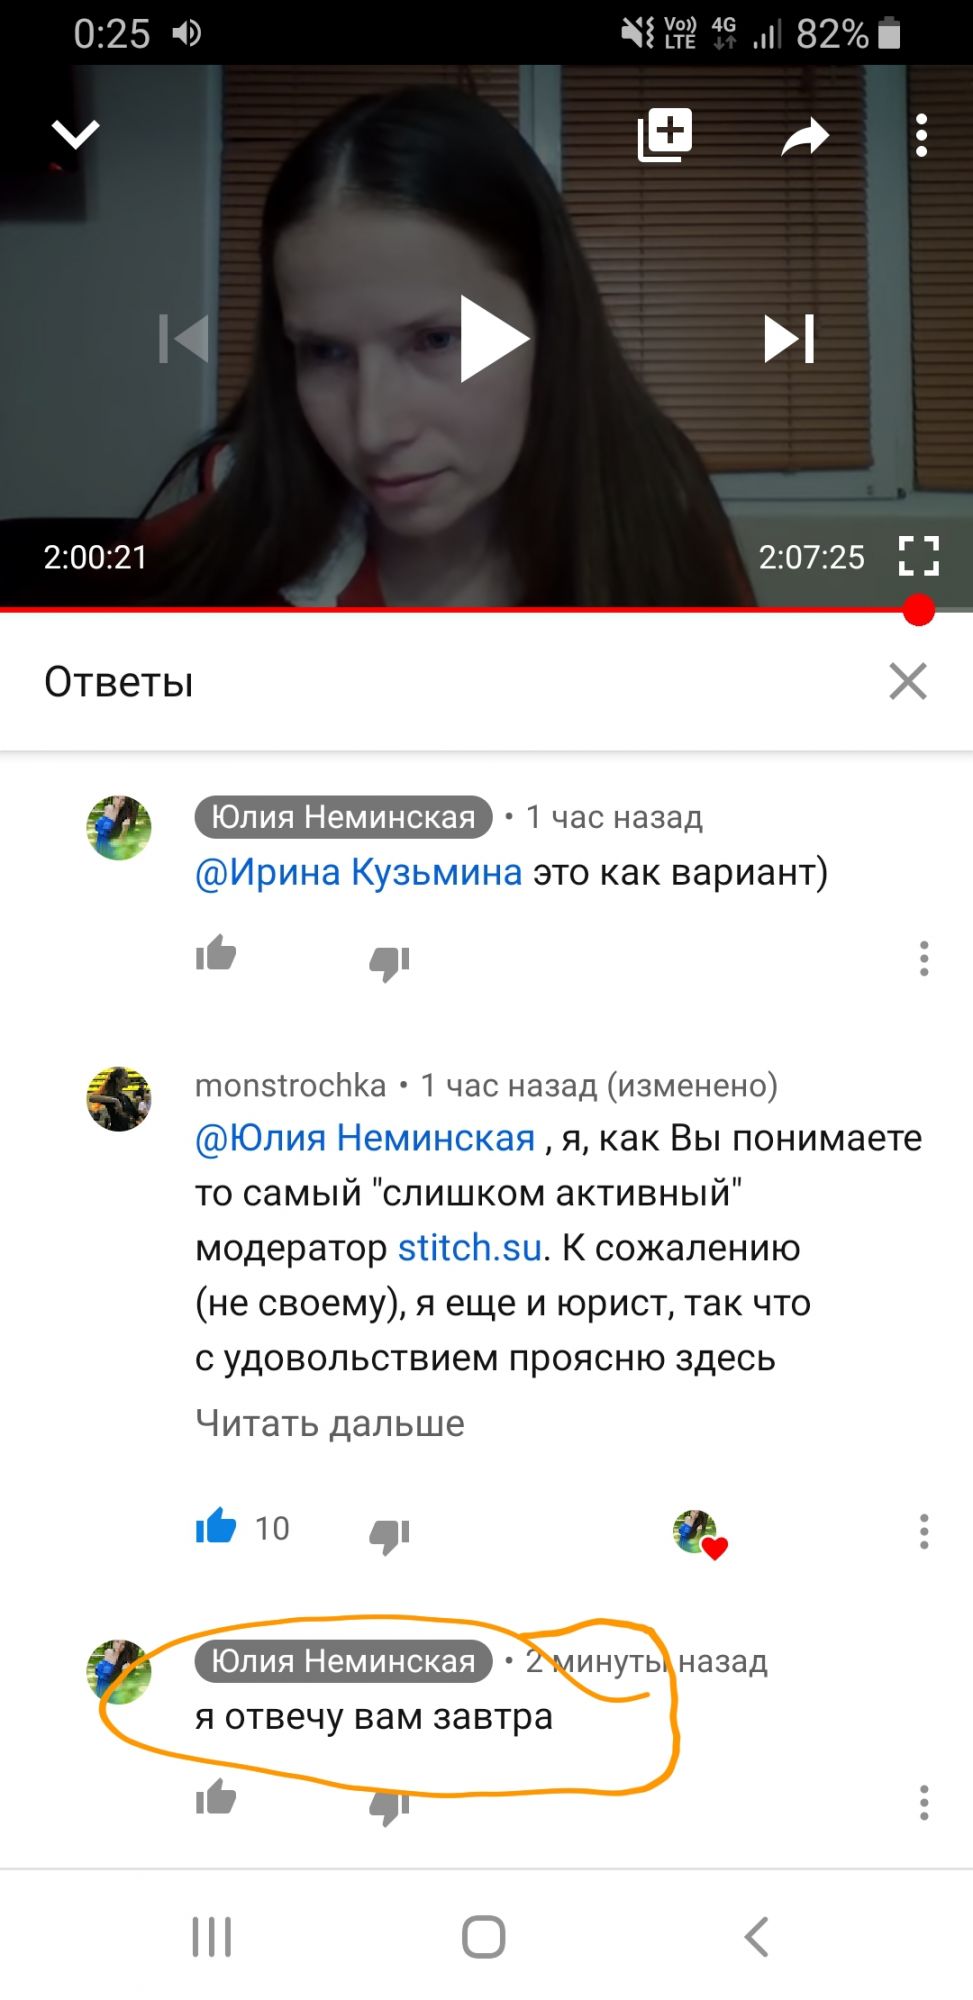Open video player three-dot options menu
The image size is (973, 2000).
921,135
